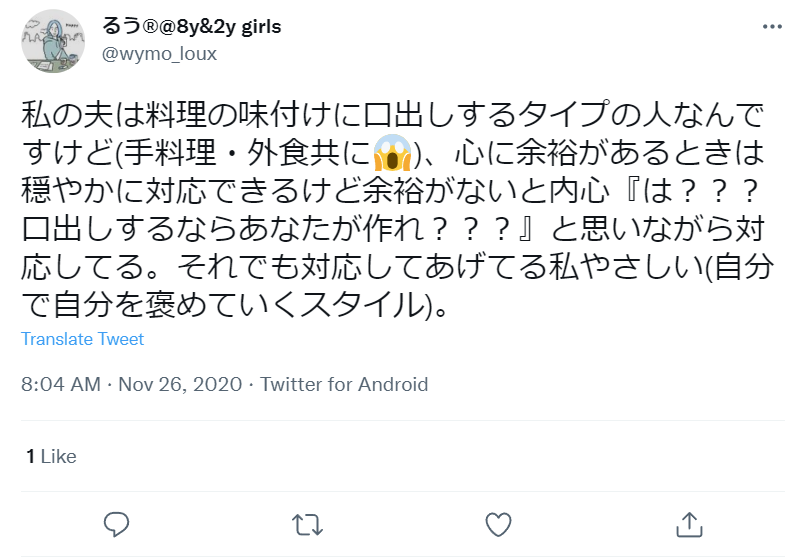Click the Nov 26, 2020 date

[x=180, y=385]
